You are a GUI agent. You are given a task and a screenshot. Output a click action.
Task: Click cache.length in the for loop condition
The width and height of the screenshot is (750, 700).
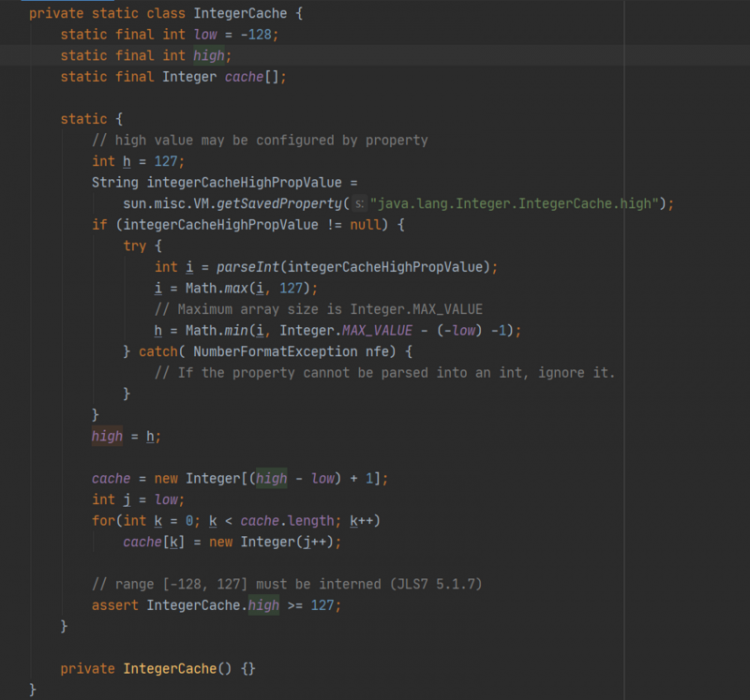[287, 521]
